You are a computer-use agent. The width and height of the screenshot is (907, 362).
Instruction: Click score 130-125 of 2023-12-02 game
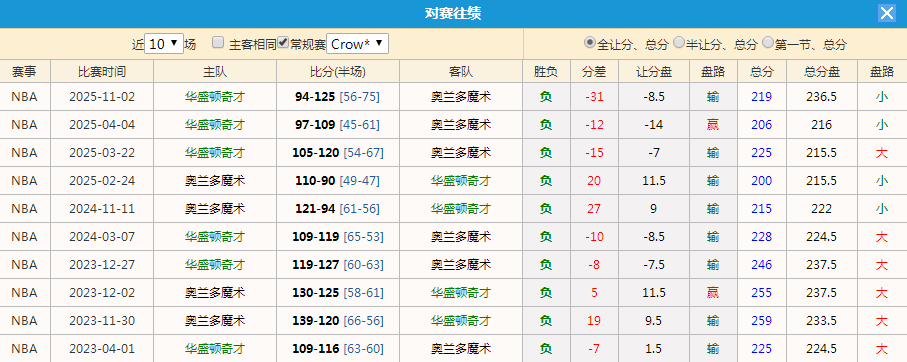pyautogui.click(x=316, y=293)
